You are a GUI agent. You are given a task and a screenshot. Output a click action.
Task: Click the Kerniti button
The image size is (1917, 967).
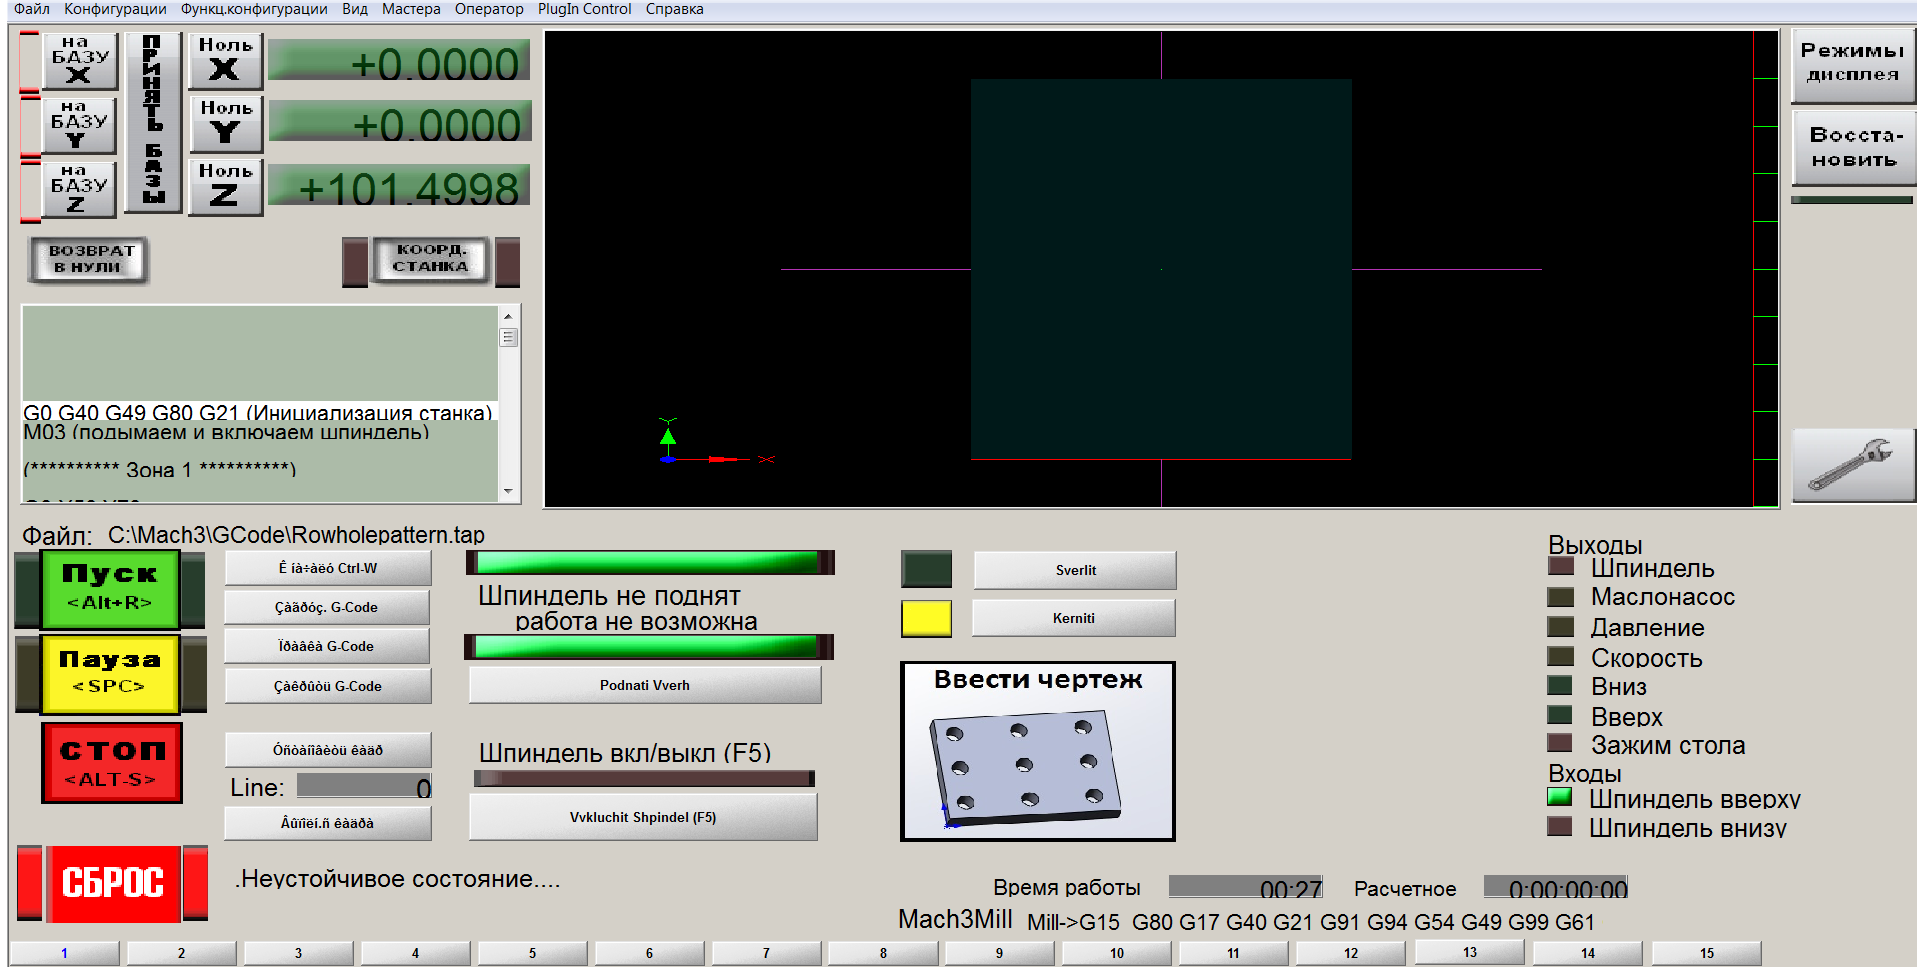[1073, 618]
